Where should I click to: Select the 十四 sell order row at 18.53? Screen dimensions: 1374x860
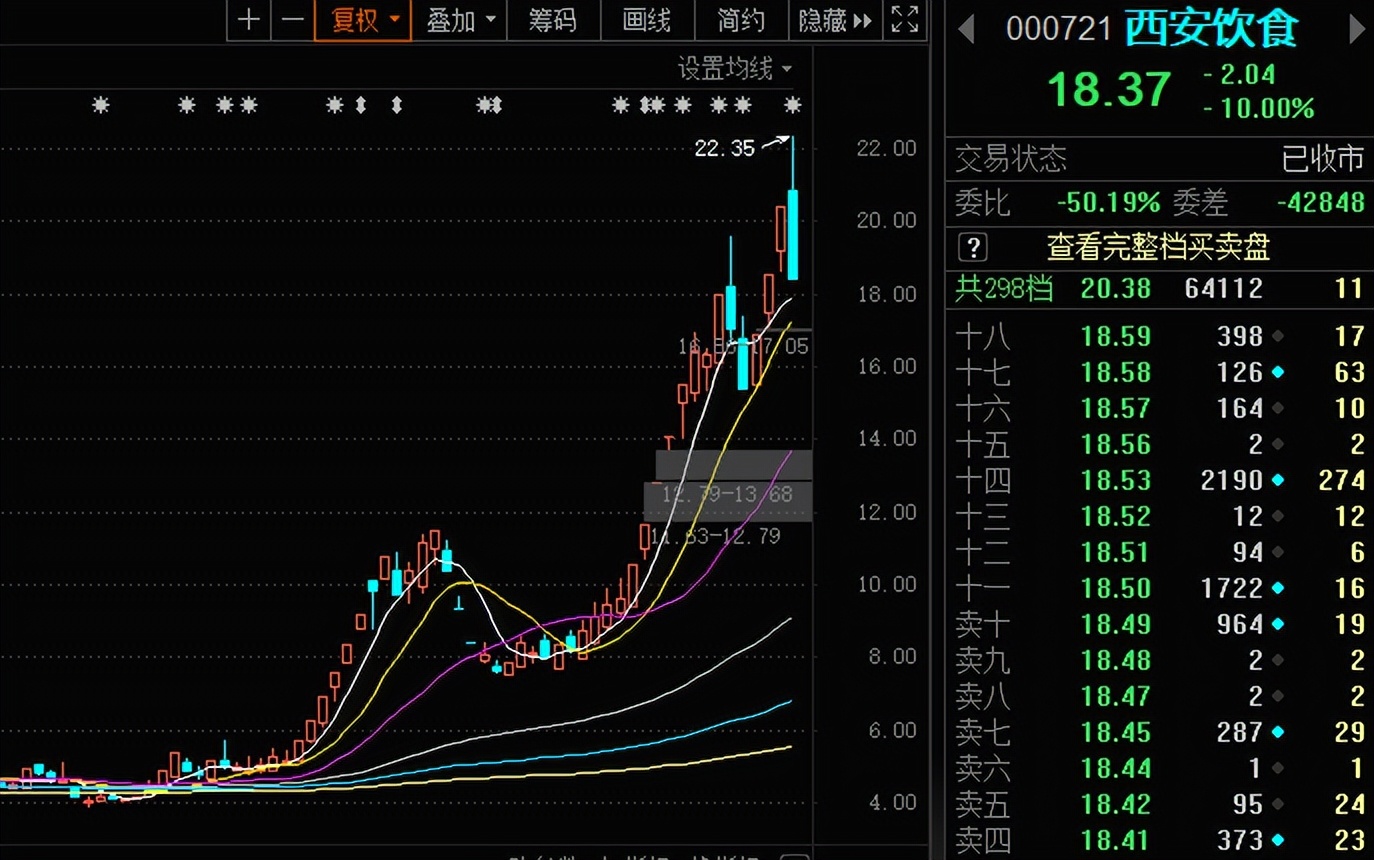point(1159,480)
